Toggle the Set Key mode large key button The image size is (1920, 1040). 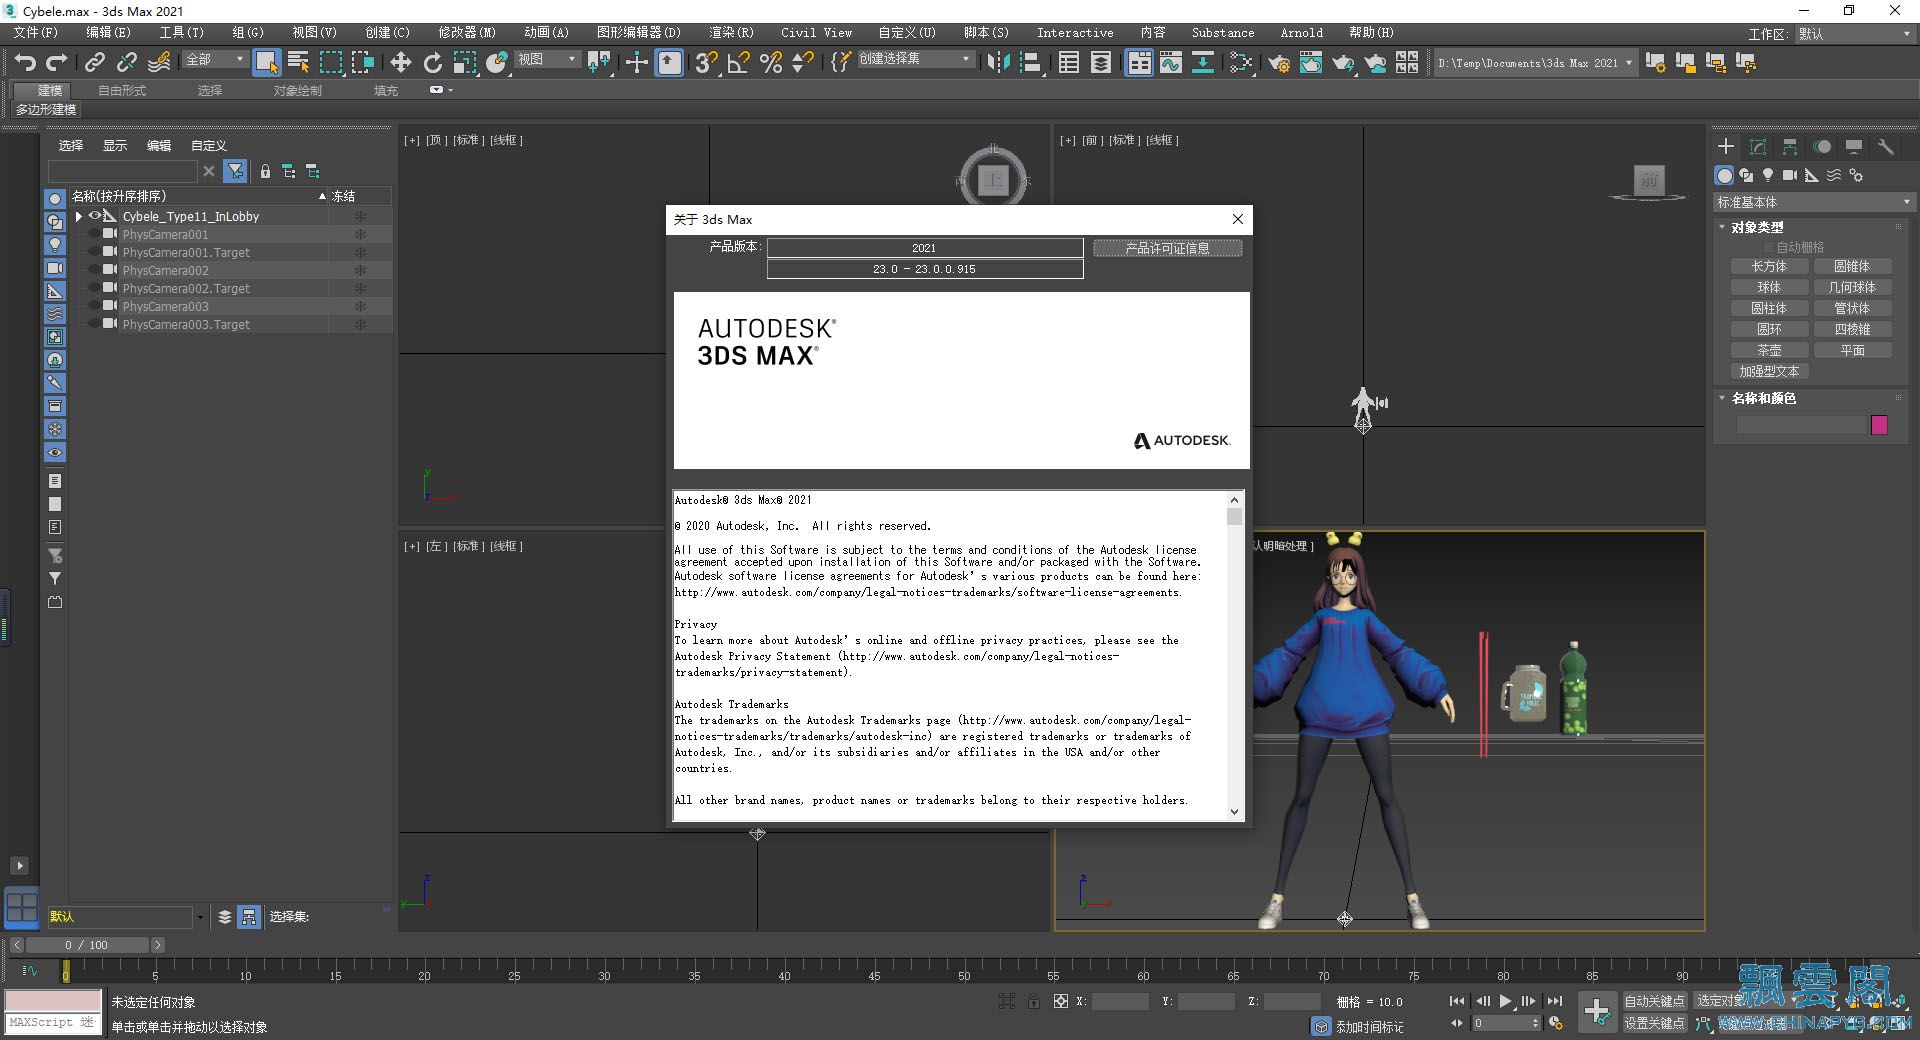[1597, 1011]
